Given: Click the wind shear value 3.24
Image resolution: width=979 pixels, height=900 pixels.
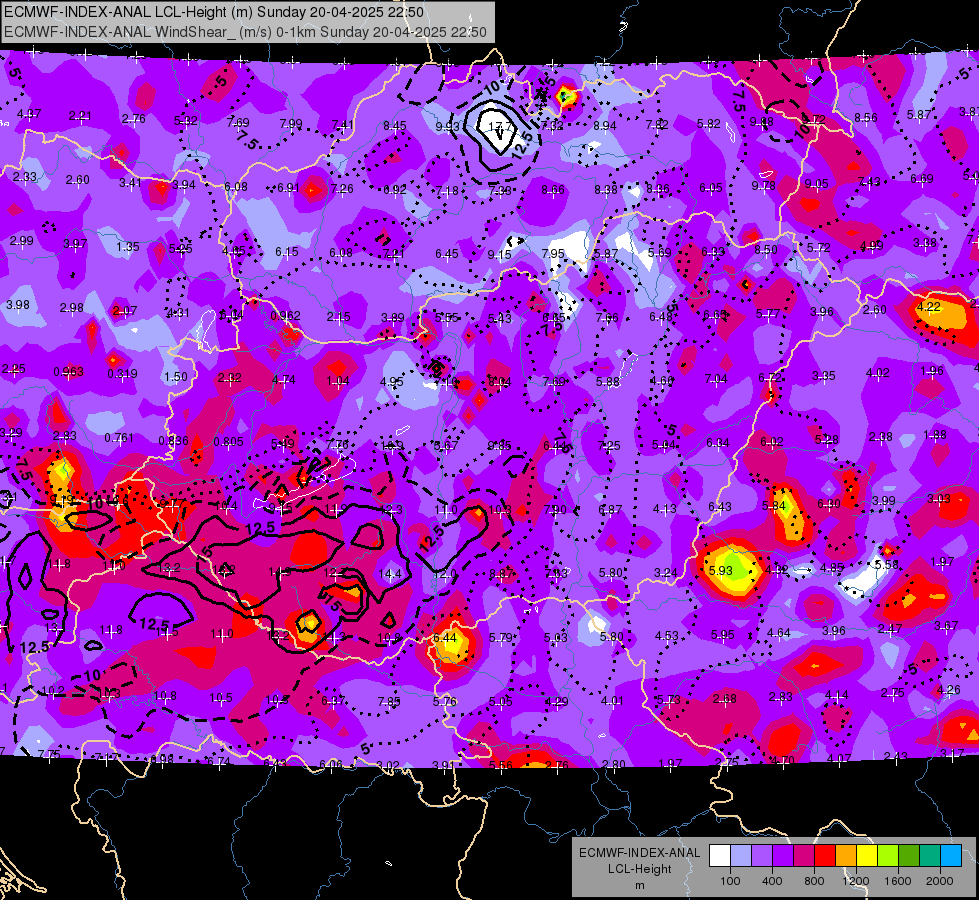Looking at the screenshot, I should (665, 572).
